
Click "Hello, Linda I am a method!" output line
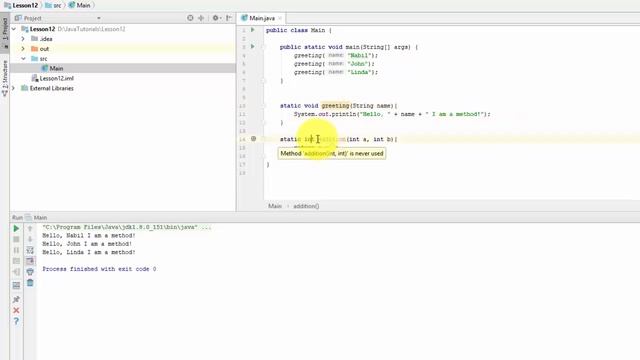pos(89,252)
